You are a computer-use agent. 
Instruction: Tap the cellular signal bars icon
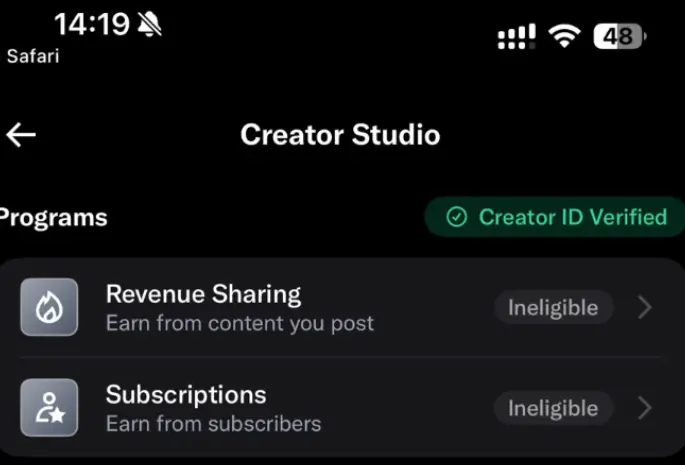coord(516,37)
